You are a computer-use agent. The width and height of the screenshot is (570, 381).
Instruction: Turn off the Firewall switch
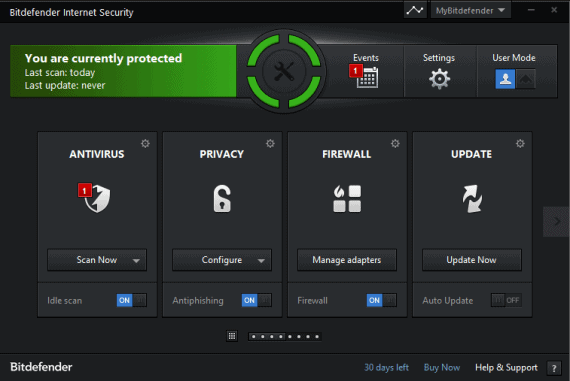coord(382,300)
